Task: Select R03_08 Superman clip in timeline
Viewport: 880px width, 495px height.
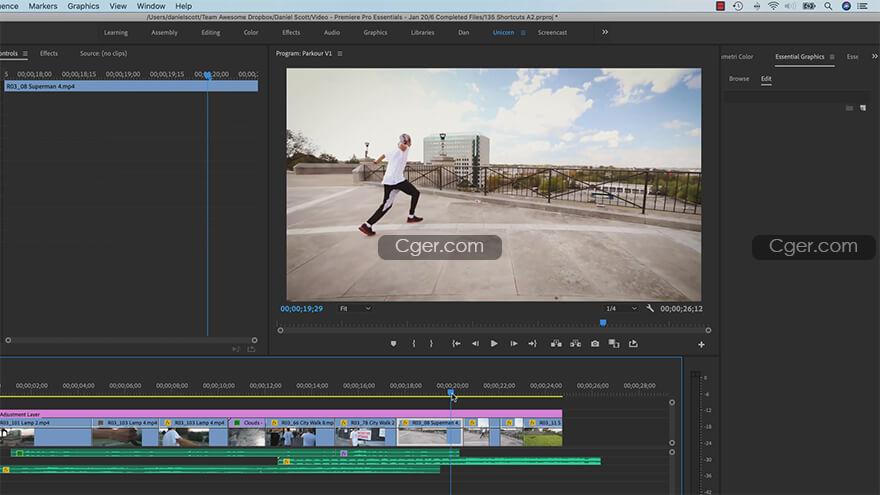Action: [x=430, y=432]
